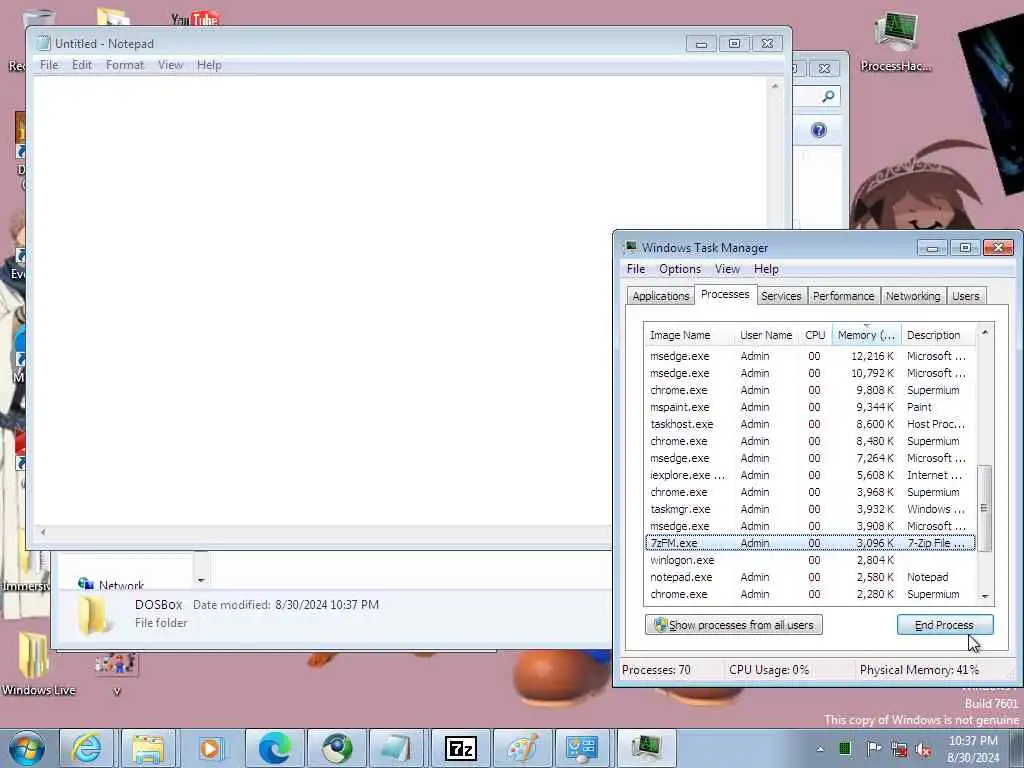Click the Task Manager title bar icon
This screenshot has width=1024, height=768.
point(630,248)
